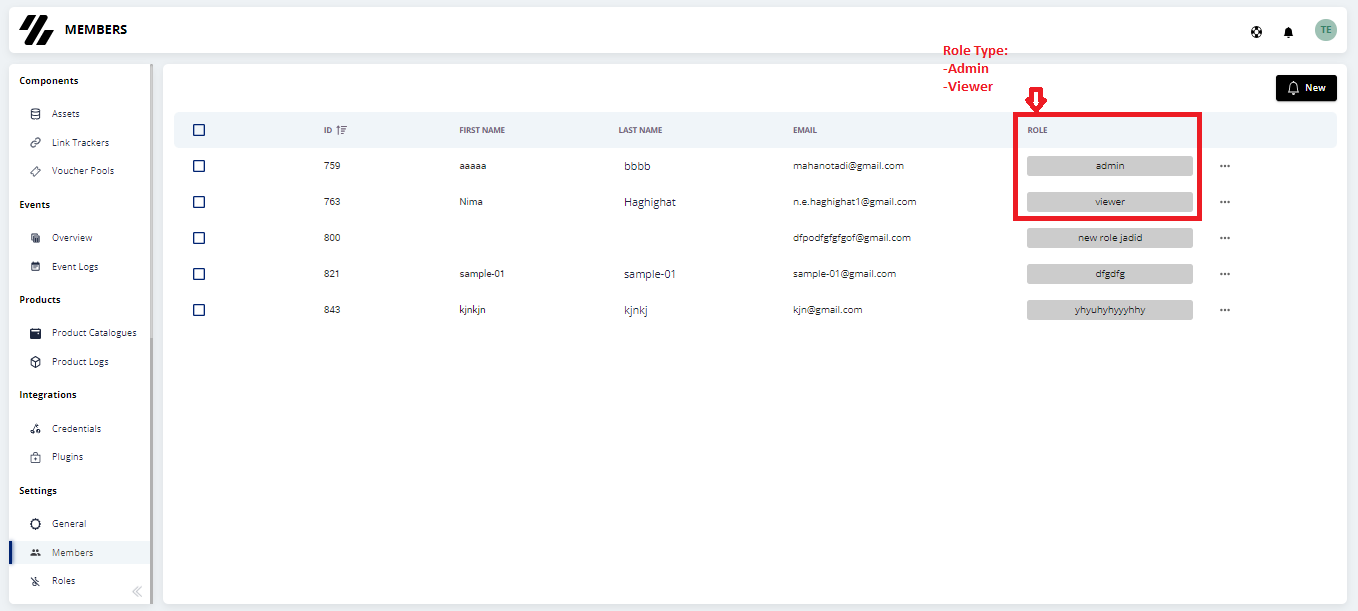This screenshot has width=1358, height=611.
Task: Click first name kjnkjn
Action: [x=472, y=310]
